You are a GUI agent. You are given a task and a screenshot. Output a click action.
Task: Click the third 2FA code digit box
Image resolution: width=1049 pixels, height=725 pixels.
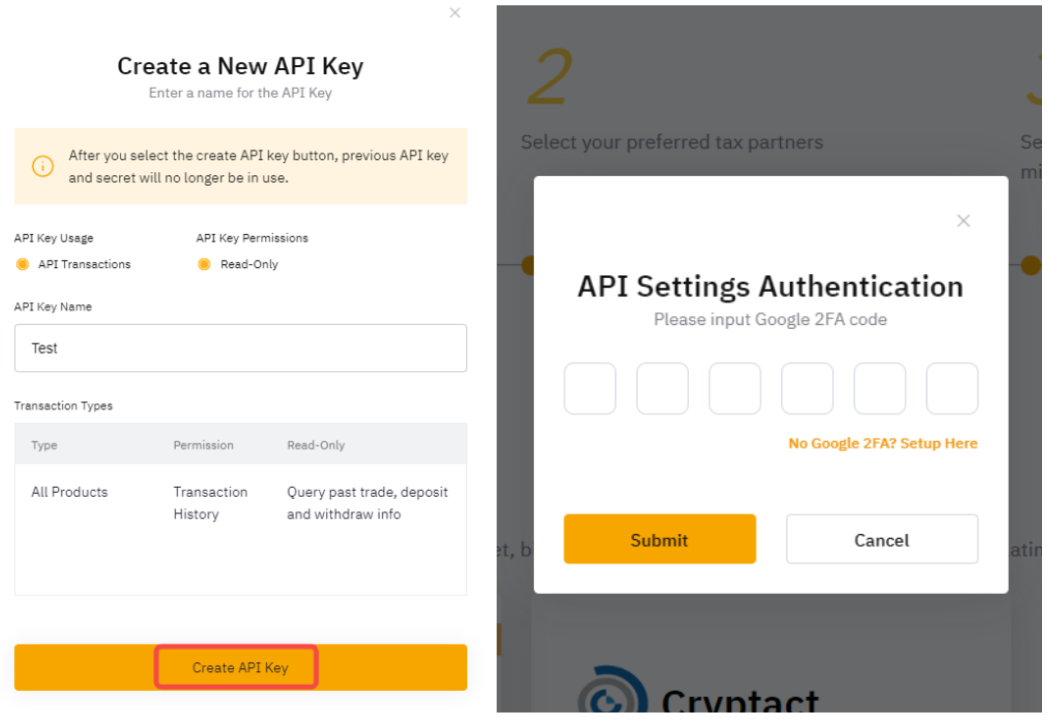point(735,388)
